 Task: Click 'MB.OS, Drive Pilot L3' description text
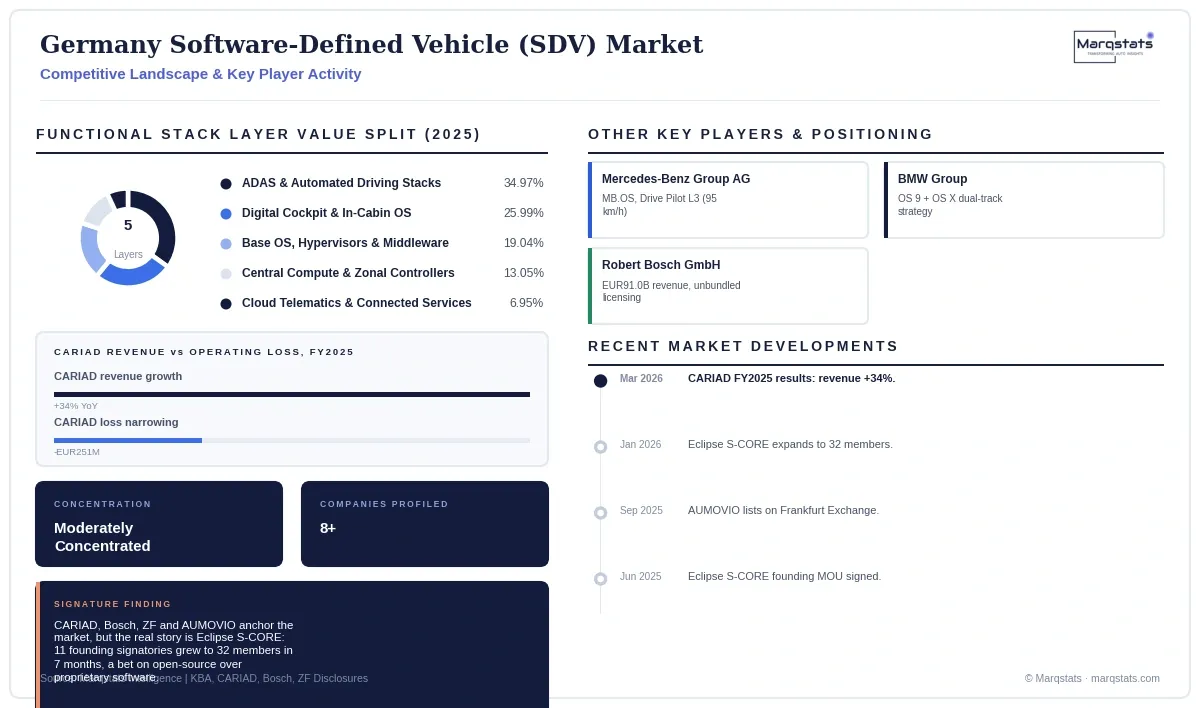coord(659,205)
